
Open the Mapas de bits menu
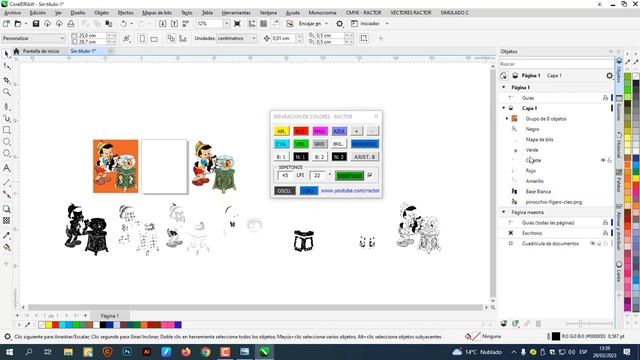coord(157,13)
